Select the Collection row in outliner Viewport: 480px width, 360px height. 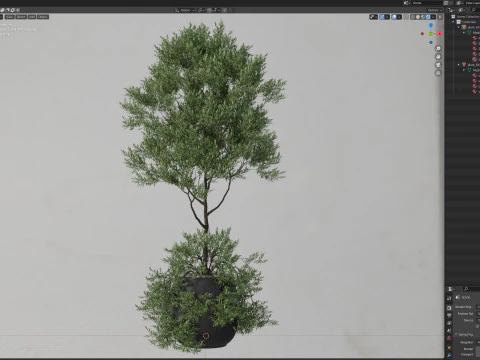pyautogui.click(x=468, y=22)
